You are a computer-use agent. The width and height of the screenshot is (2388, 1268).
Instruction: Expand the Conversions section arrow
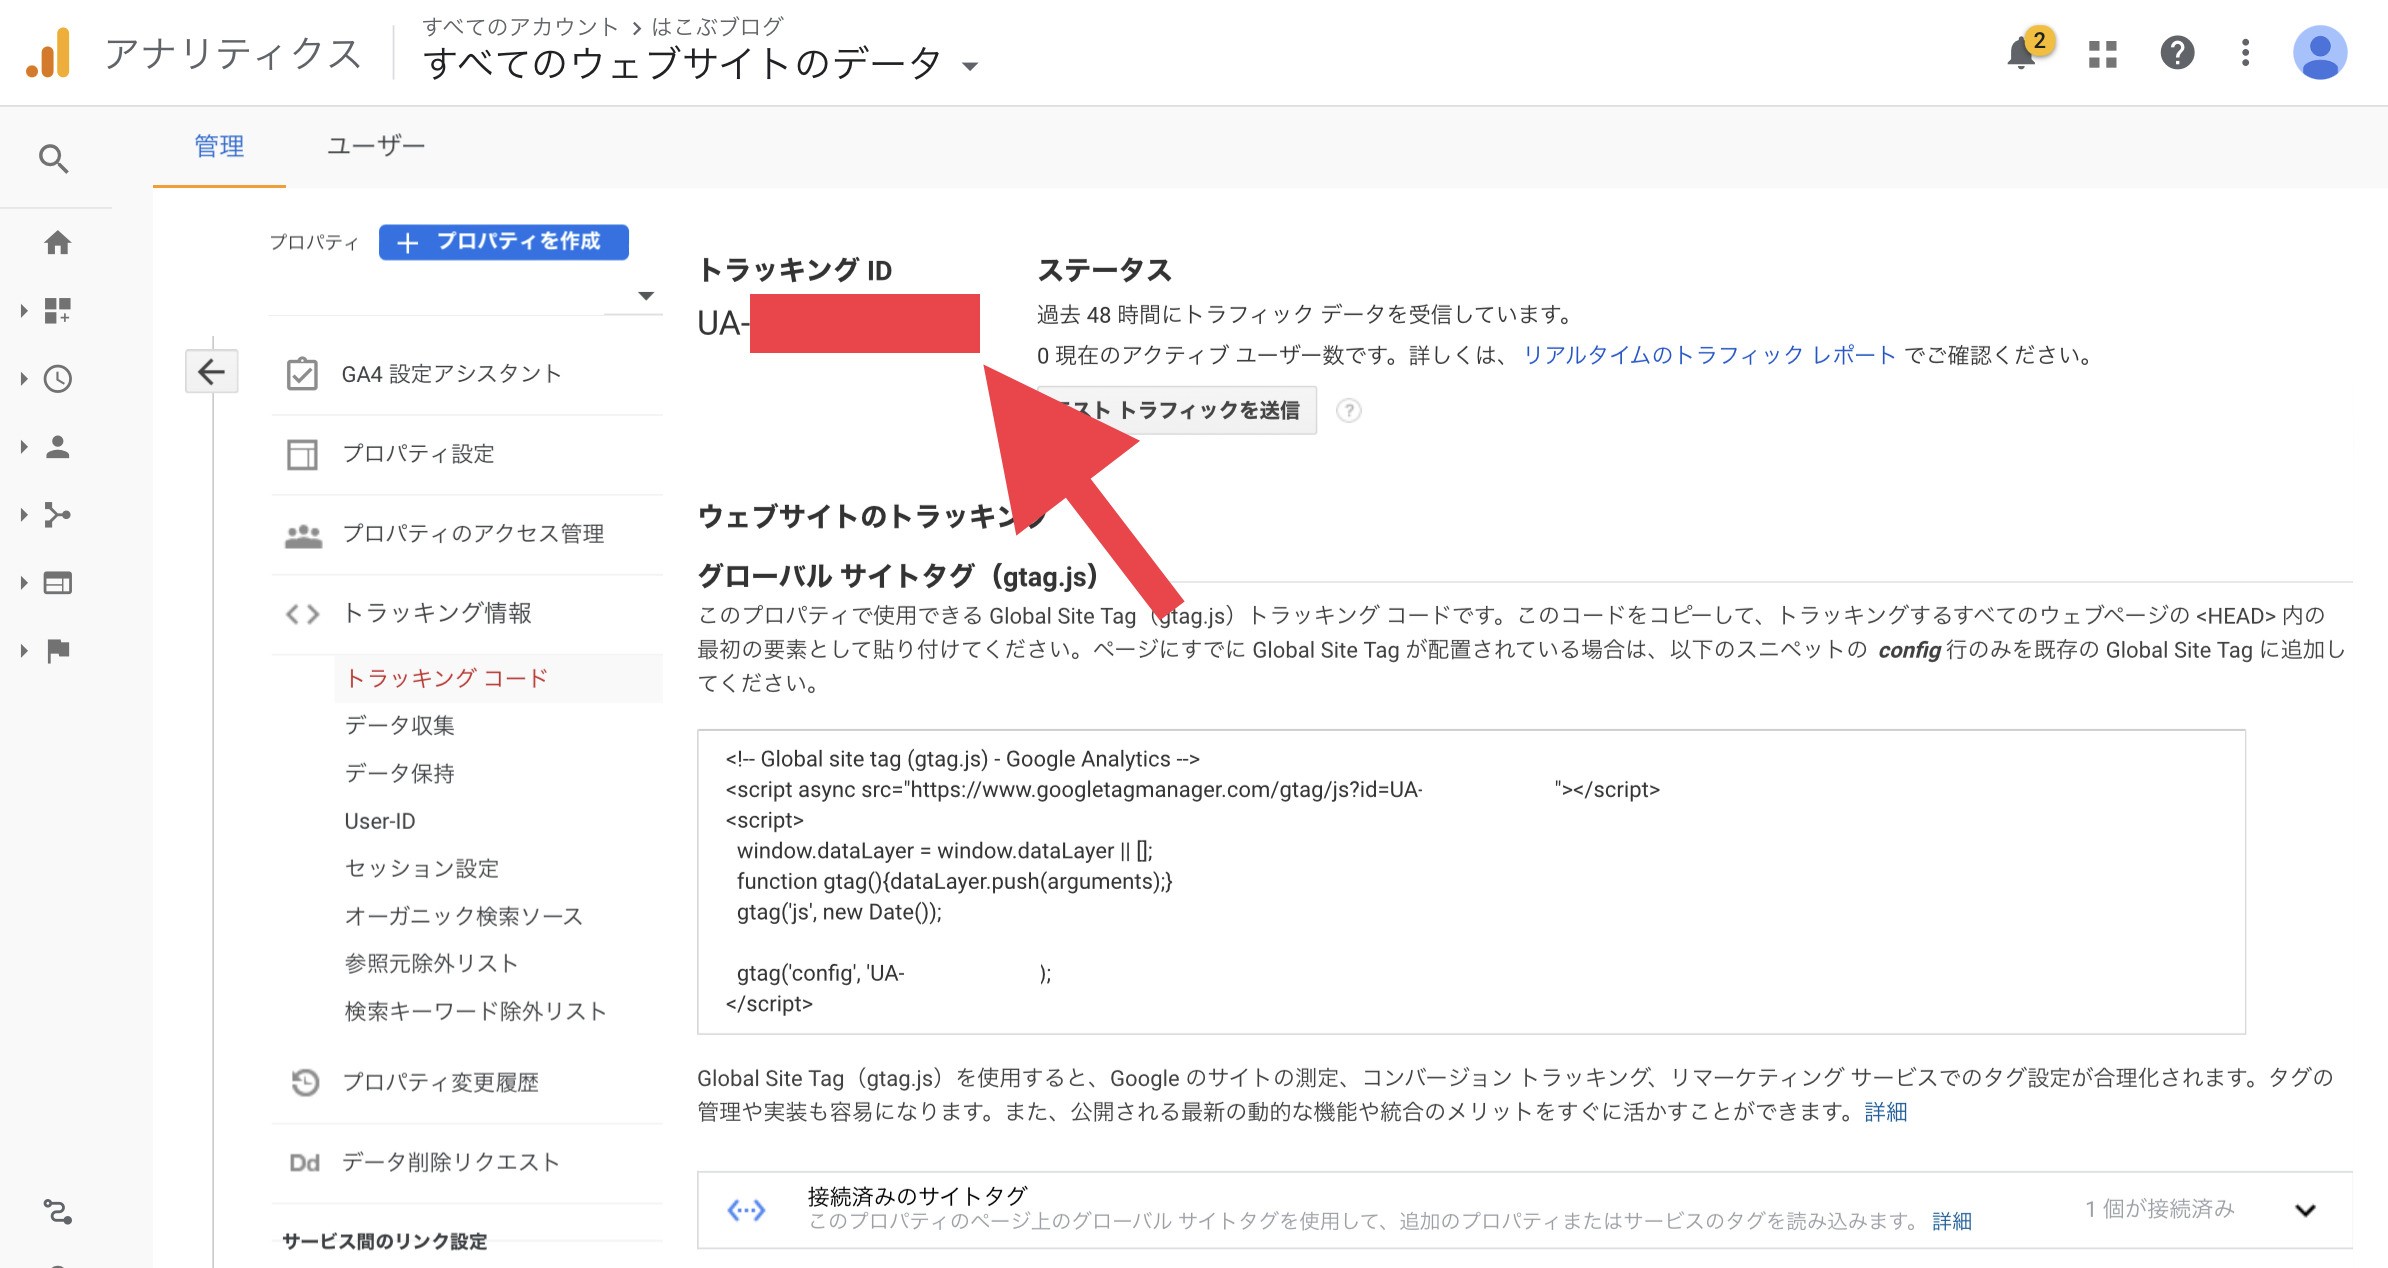click(24, 651)
